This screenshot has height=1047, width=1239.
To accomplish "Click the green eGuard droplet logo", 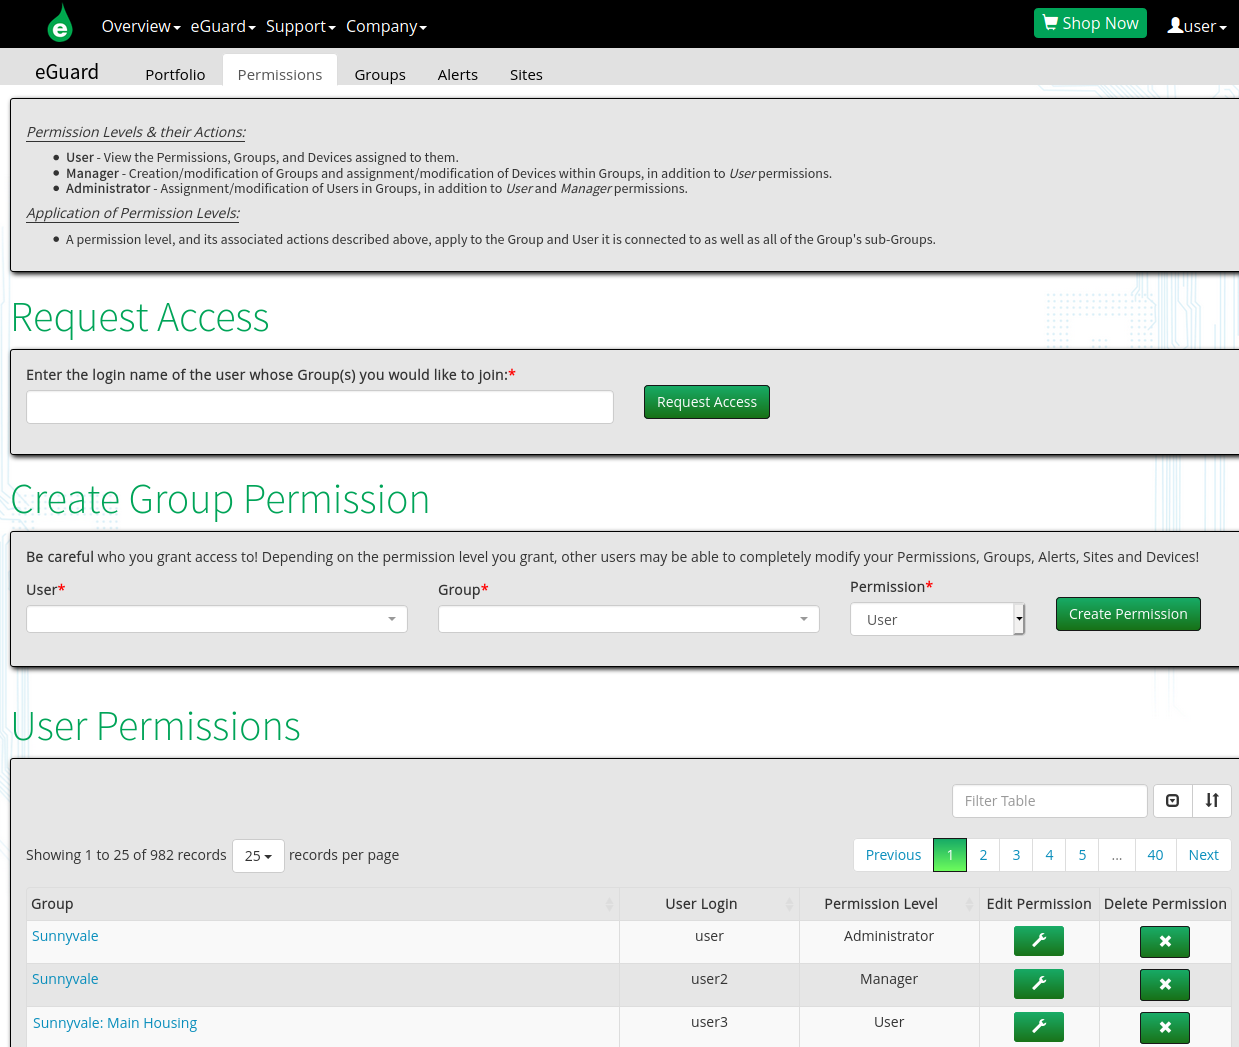I will click(60, 24).
